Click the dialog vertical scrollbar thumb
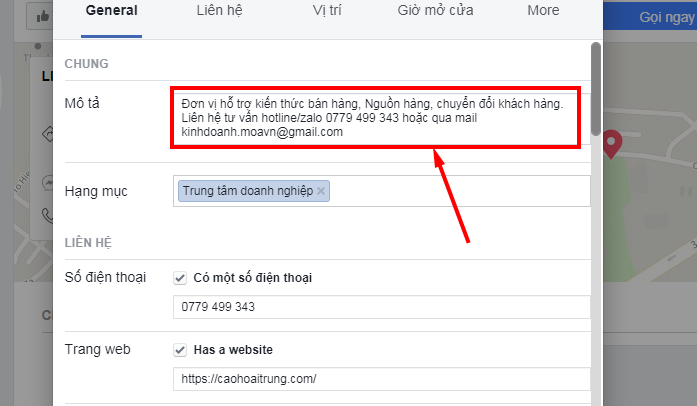 coord(596,89)
